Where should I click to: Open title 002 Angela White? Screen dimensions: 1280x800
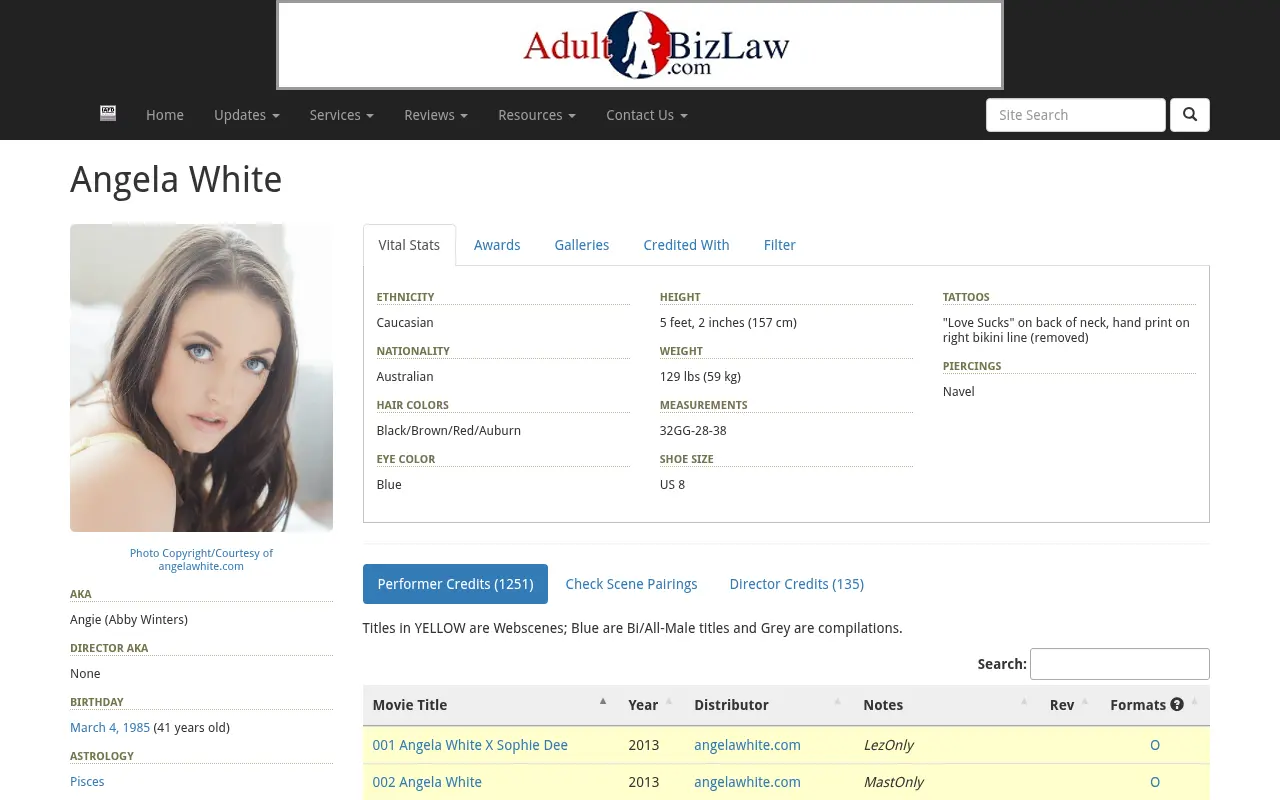427,782
